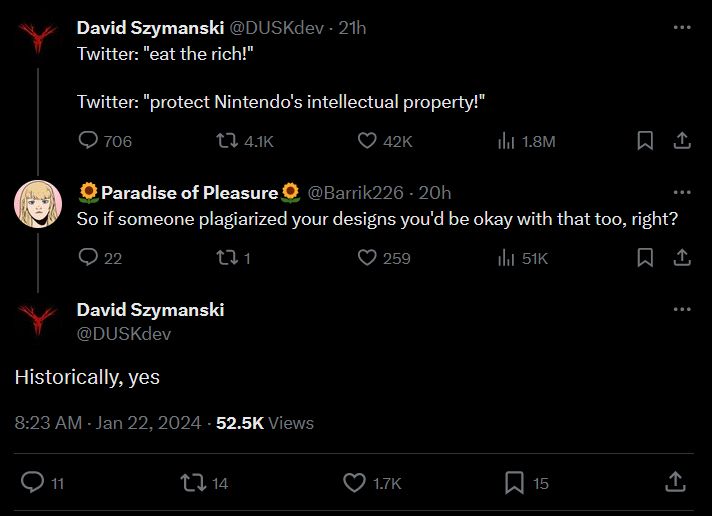Screen dimensions: 712x516
Task: Click the 8:23 AM Jan 22, 2024 timestamp
Action: 108,423
